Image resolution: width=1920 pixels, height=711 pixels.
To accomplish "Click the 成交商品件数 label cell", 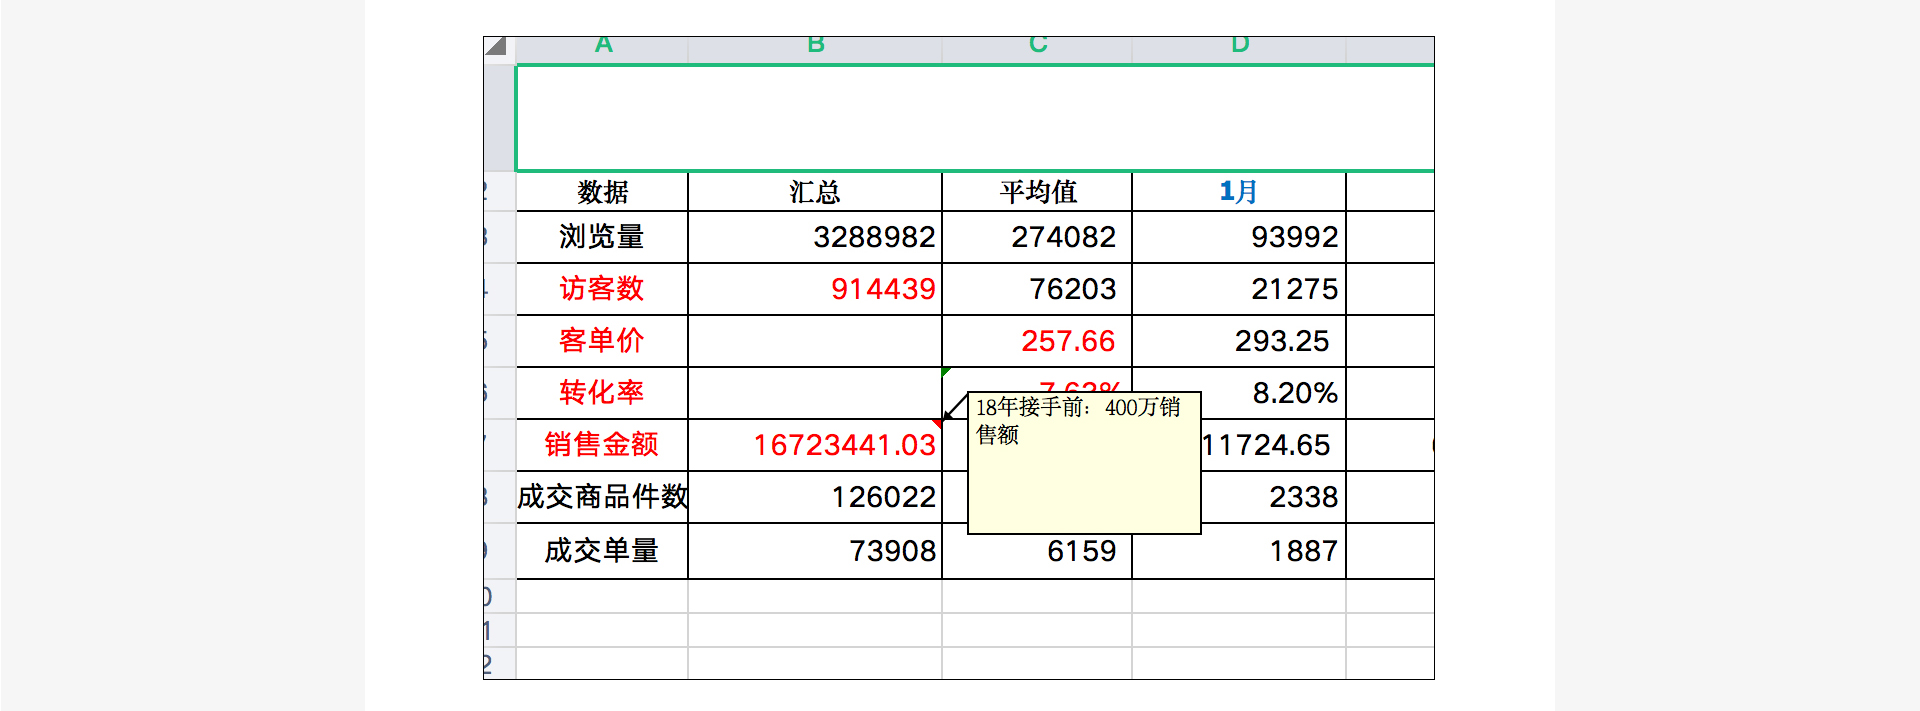I will [602, 497].
